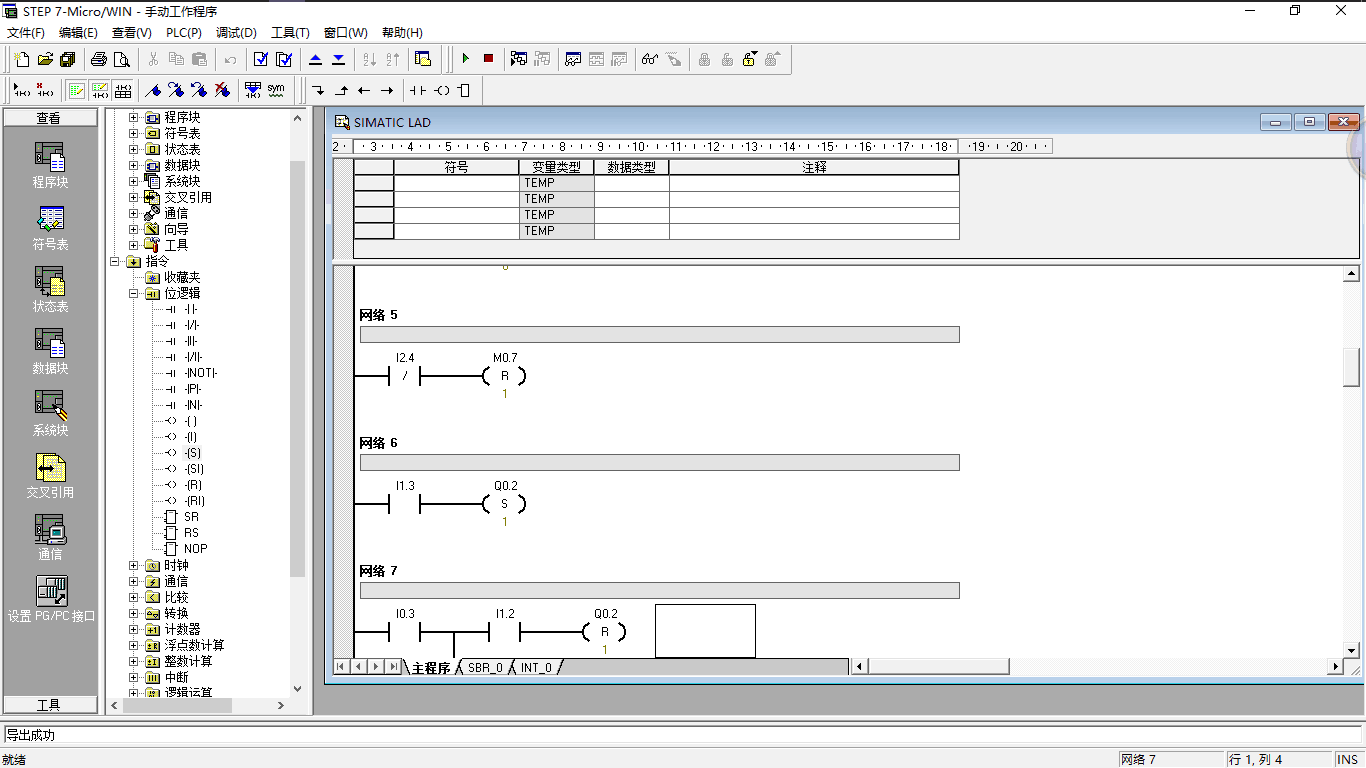Viewport: 1366px width, 768px height.
Task: Go to the next bookmark
Action: tap(176, 90)
